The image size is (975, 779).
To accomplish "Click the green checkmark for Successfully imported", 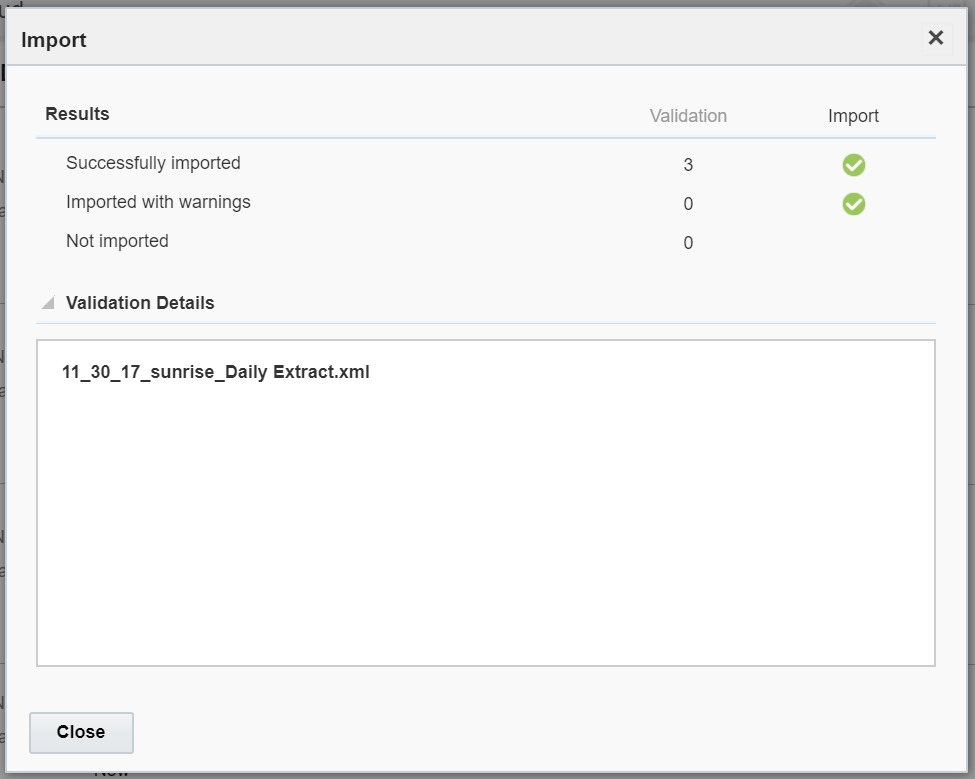I will point(853,165).
